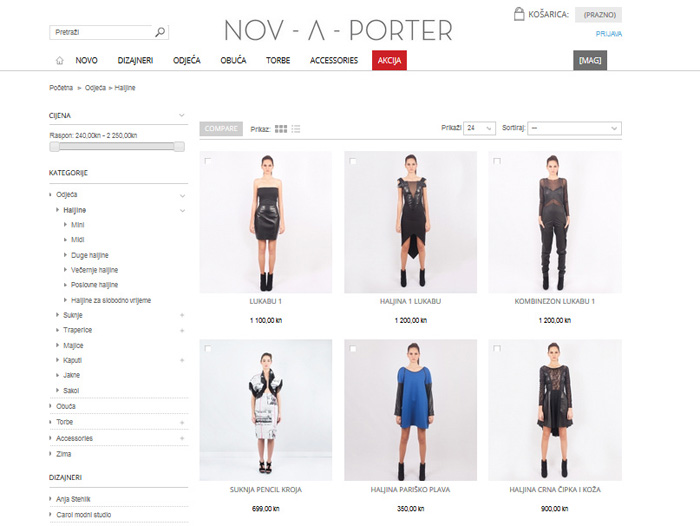The width and height of the screenshot is (700, 526).
Task: Open the red Akcija menu tab
Action: click(x=389, y=60)
